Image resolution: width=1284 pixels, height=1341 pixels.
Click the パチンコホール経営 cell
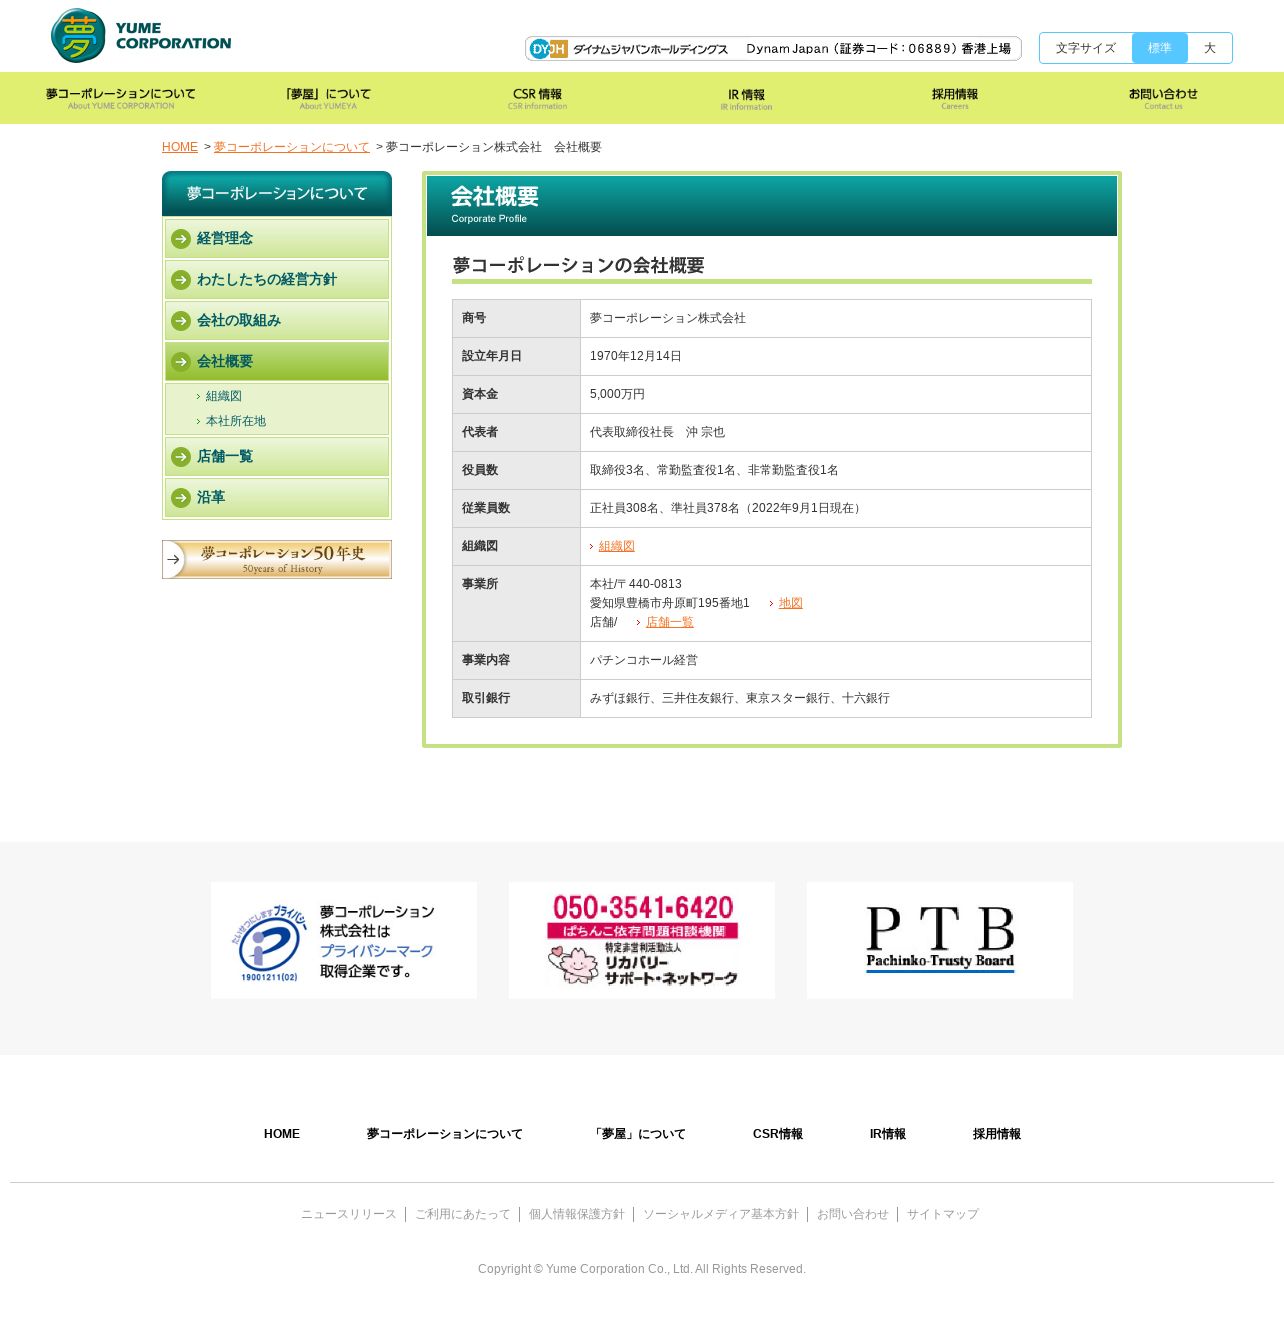pyautogui.click(x=836, y=661)
